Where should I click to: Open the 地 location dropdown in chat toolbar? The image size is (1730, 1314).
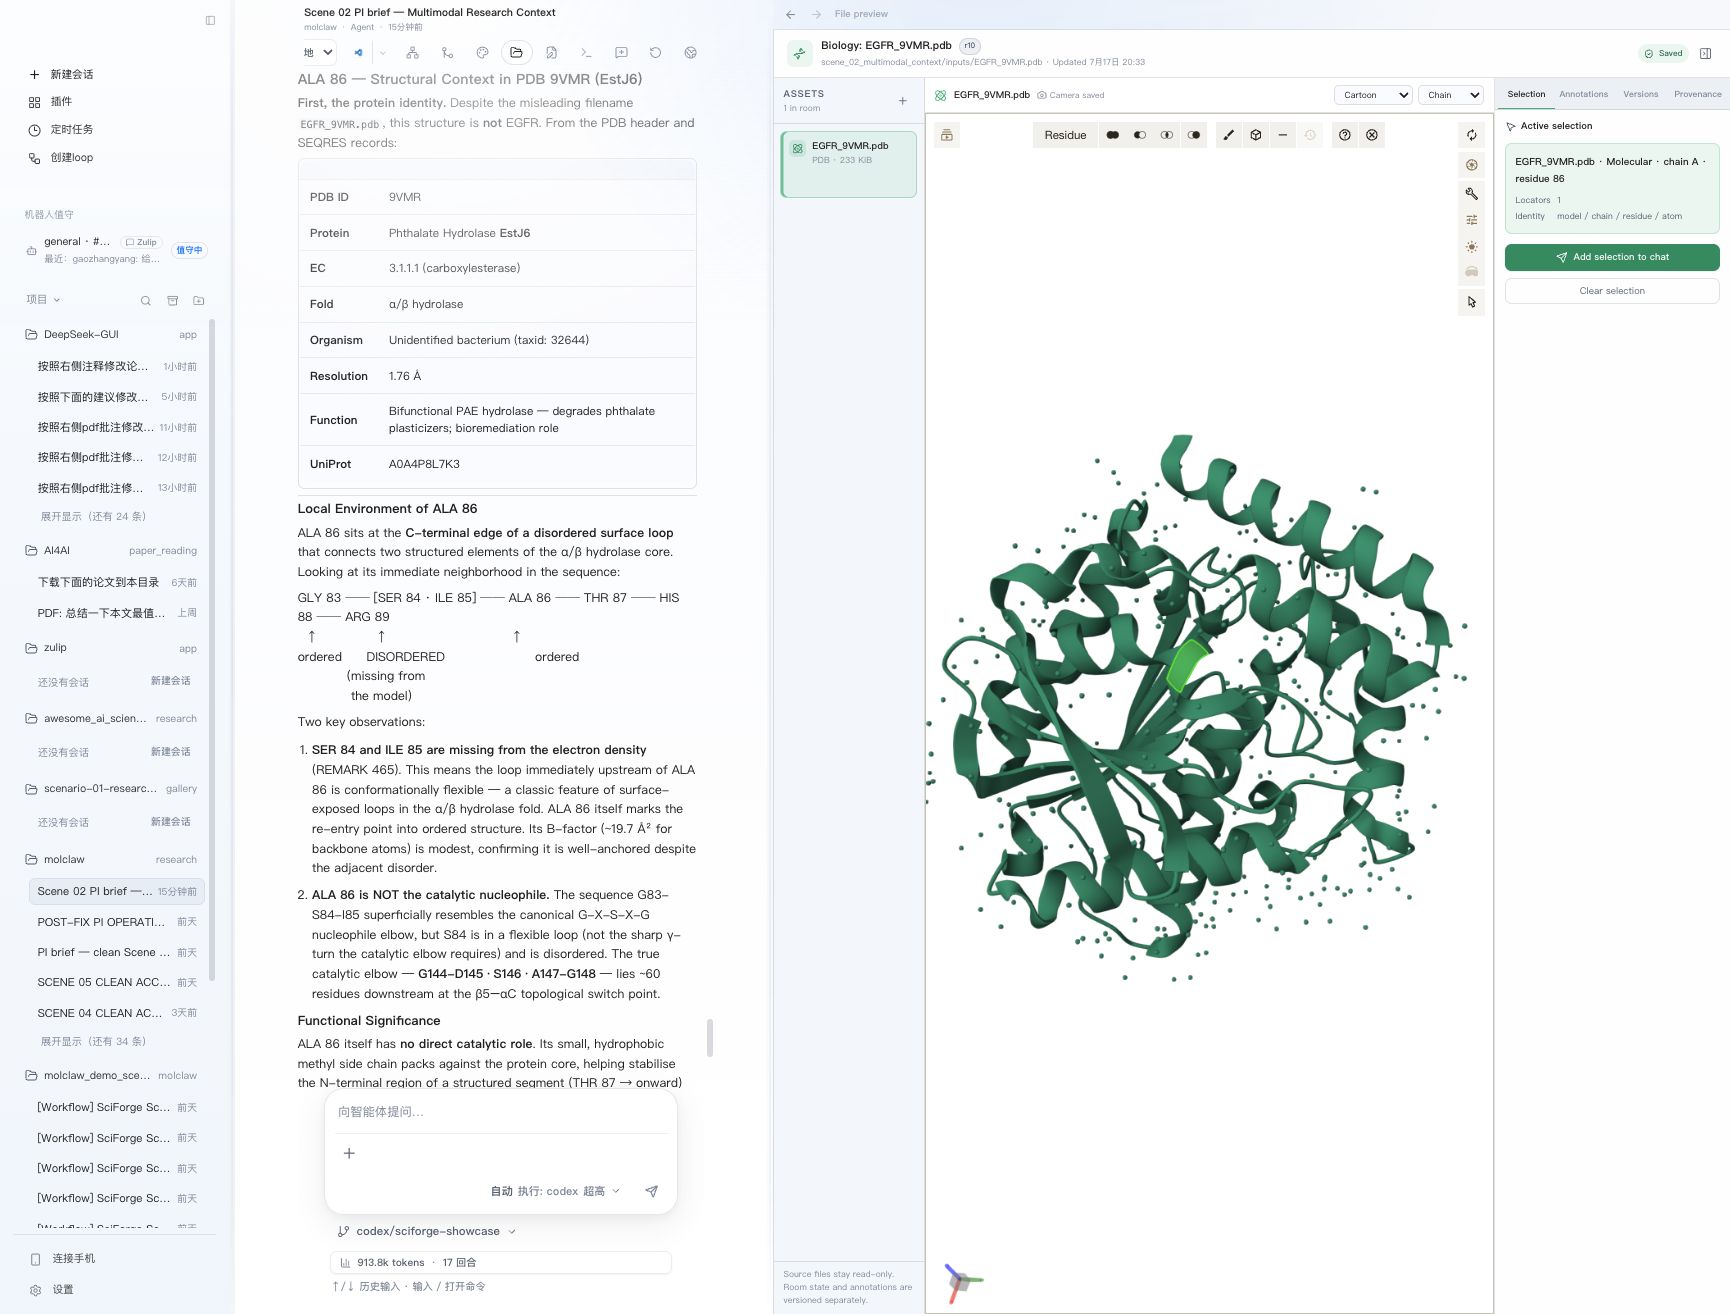pos(318,53)
